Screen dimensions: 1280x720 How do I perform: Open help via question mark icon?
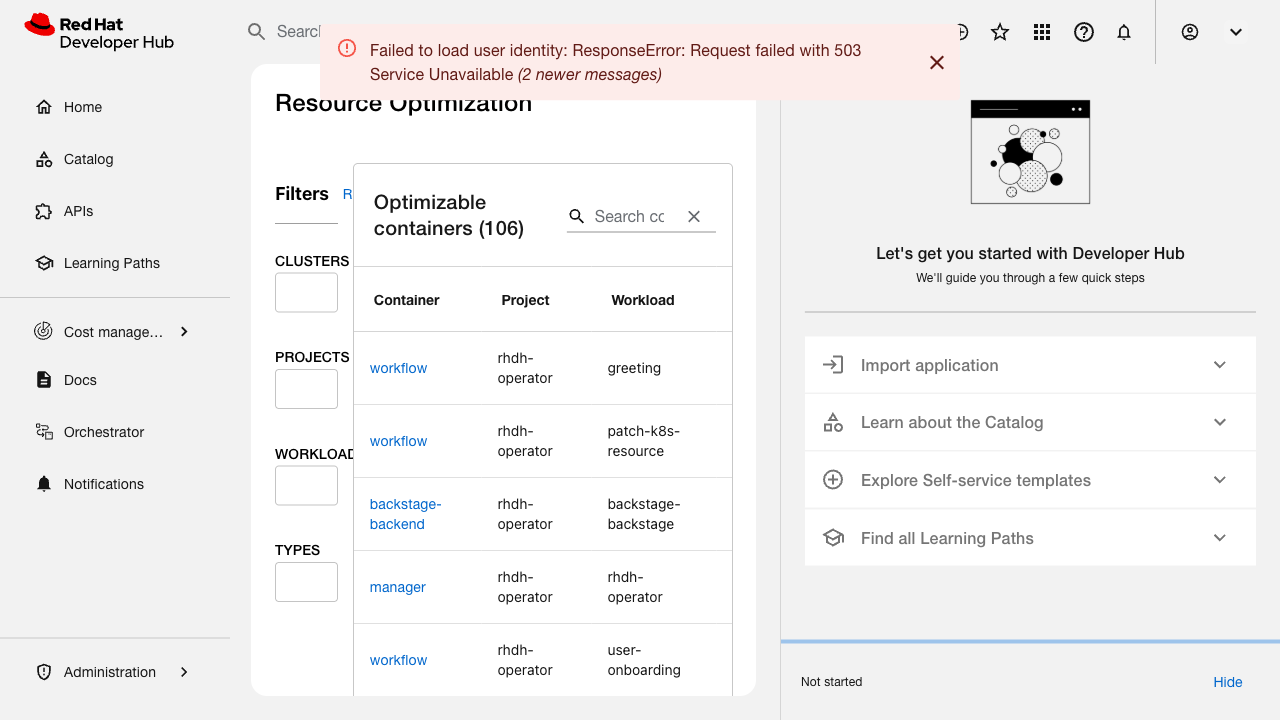coord(1084,32)
